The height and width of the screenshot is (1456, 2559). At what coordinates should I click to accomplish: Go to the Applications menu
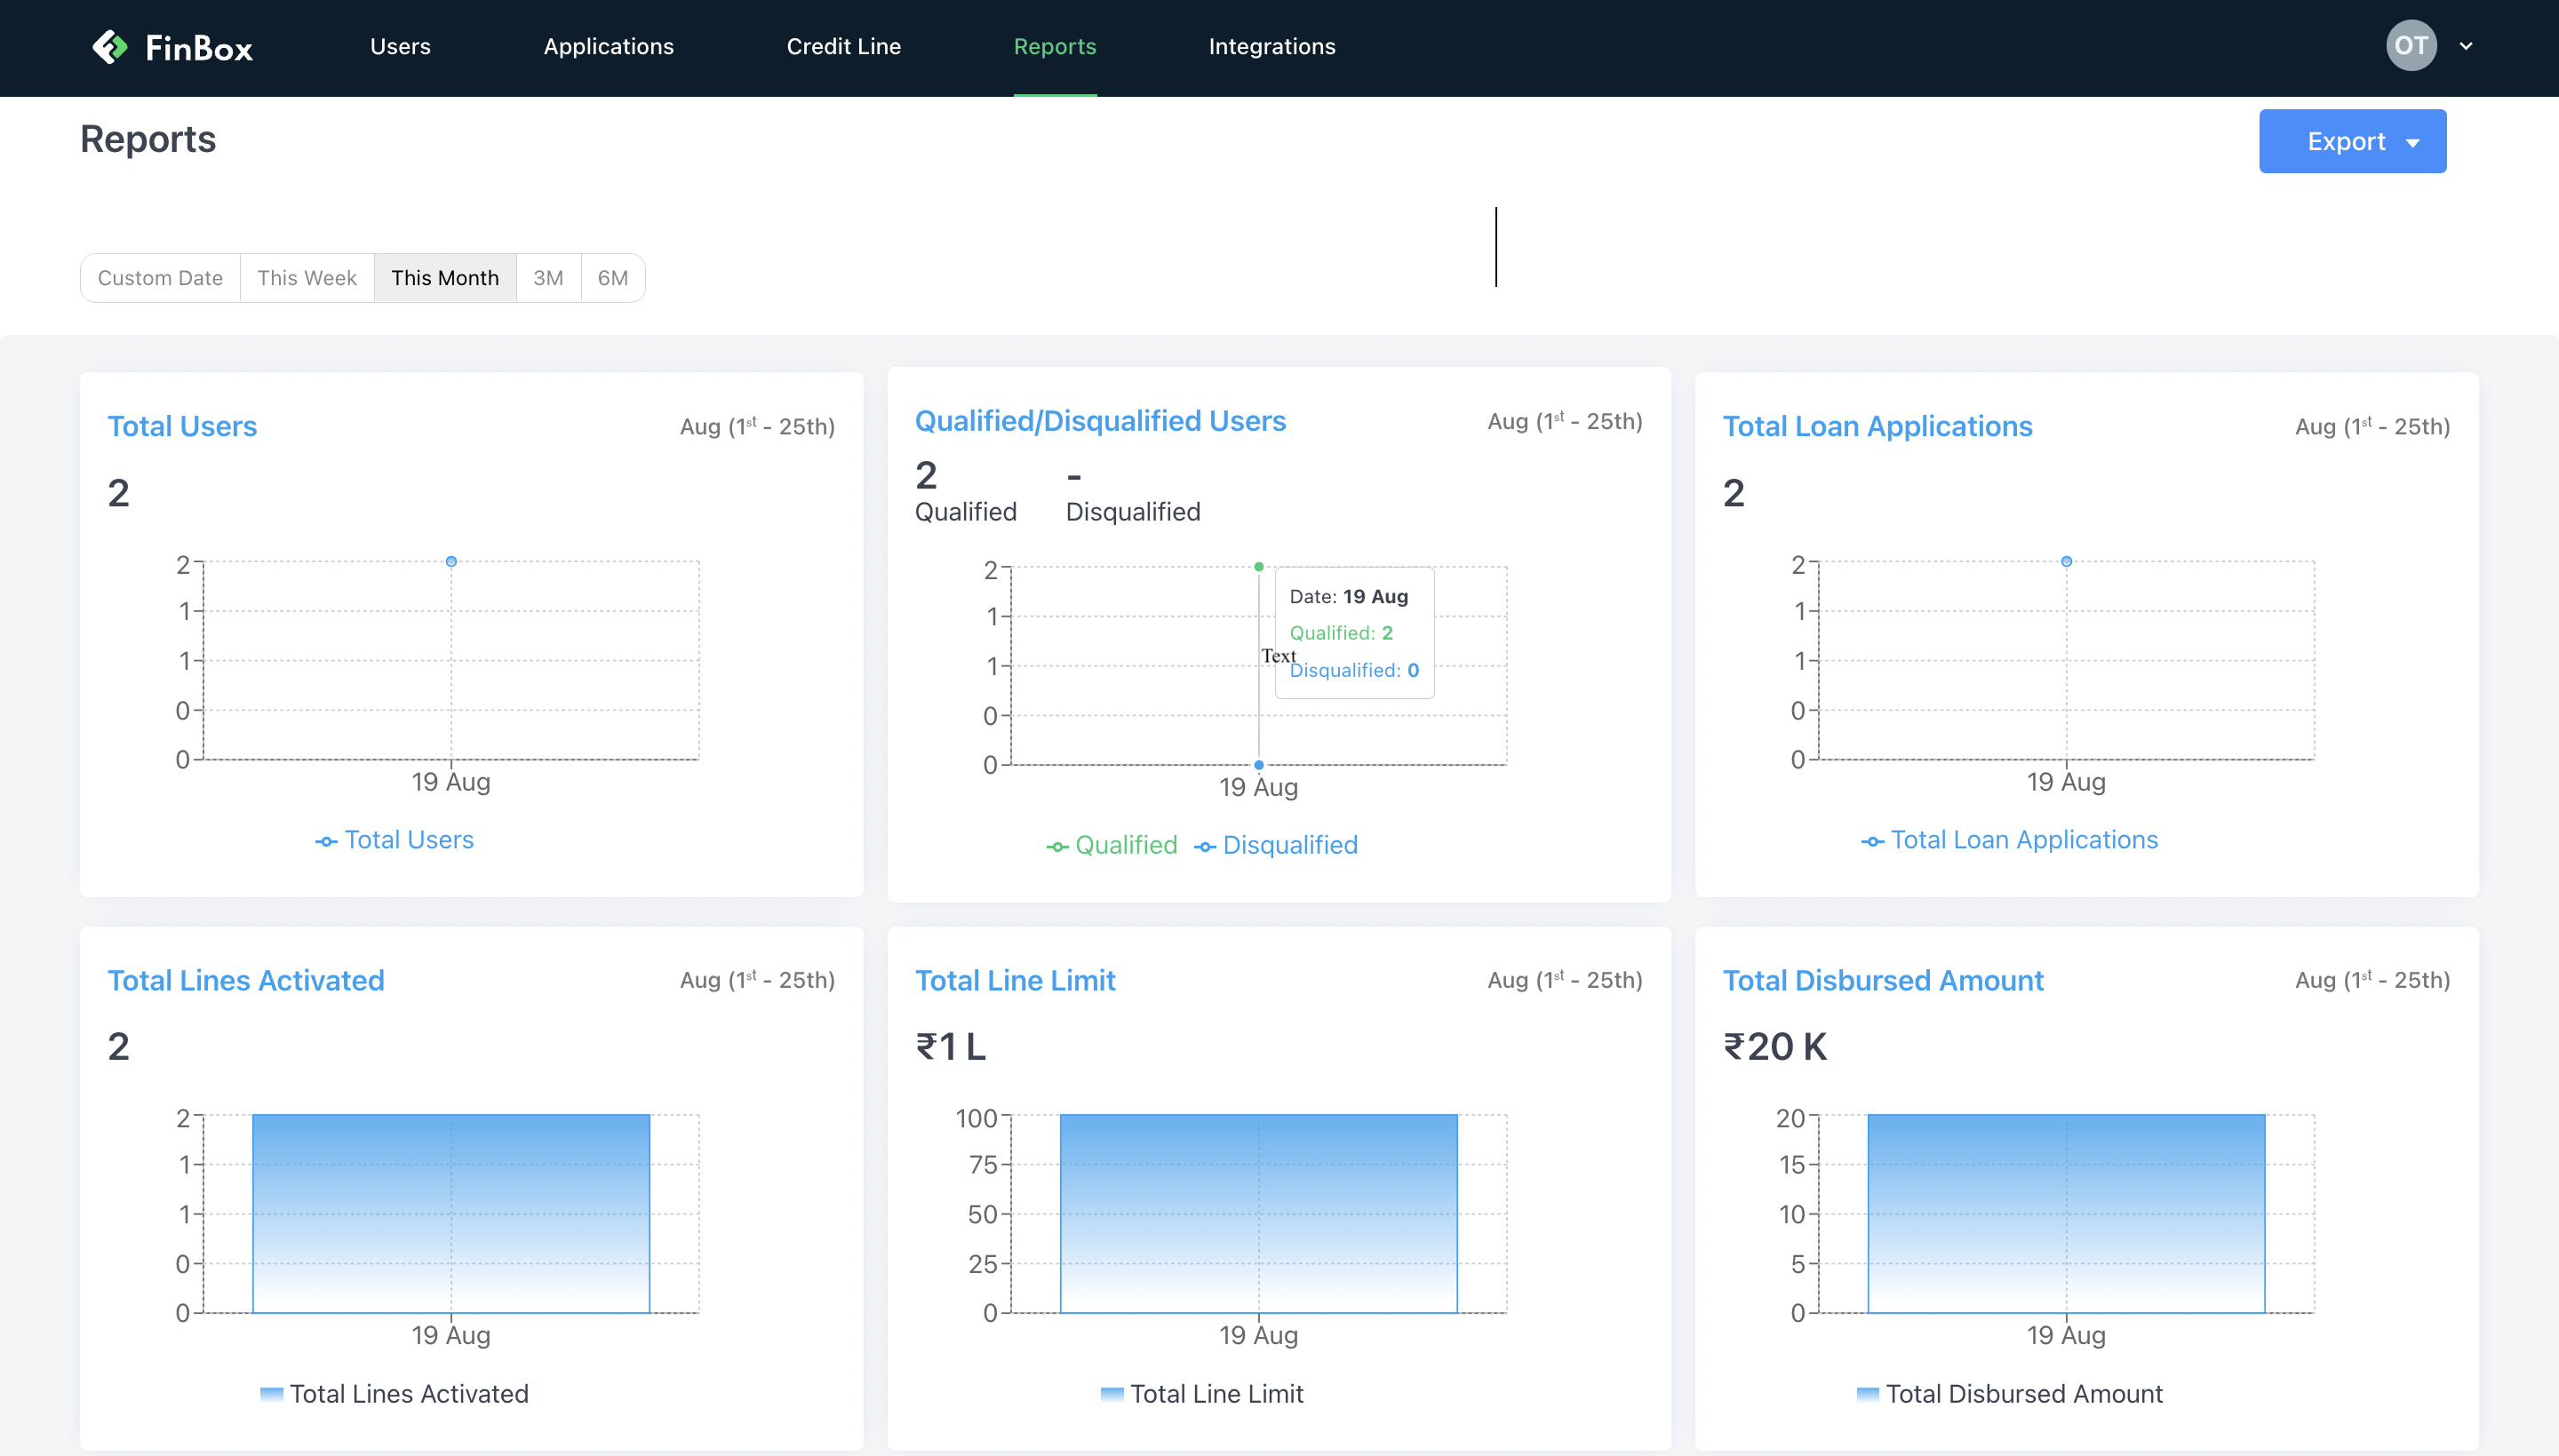click(608, 47)
